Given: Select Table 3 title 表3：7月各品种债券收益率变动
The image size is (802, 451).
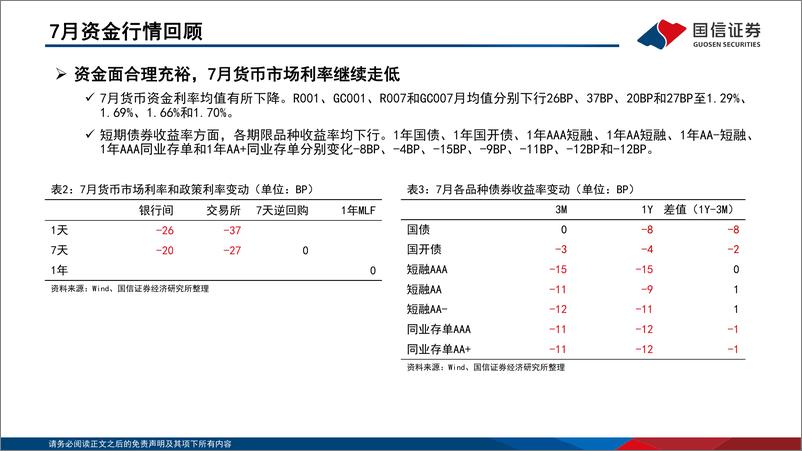Looking at the screenshot, I should (520, 189).
